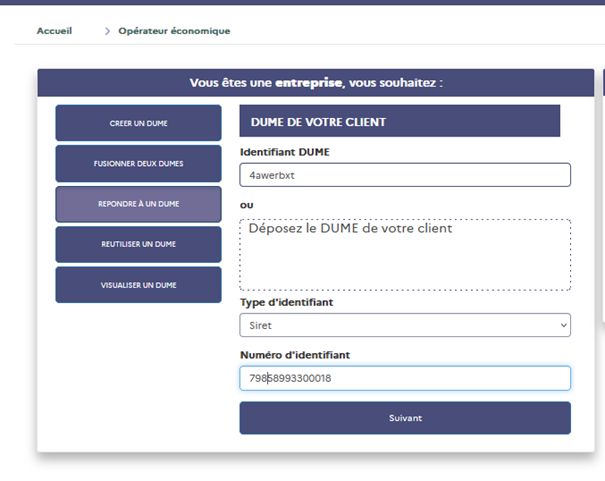
Task: Click the Type d'identifiant label
Action: pos(286,302)
